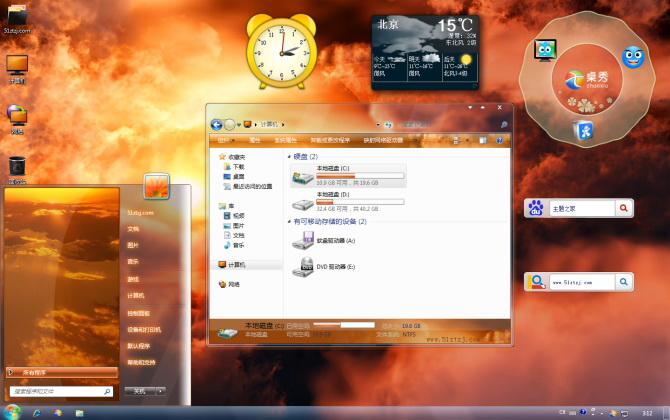Image resolution: width=670 pixels, height=420 pixels.
Task: Click 映射网络驱动器 in the toolbar
Action: click(x=383, y=140)
